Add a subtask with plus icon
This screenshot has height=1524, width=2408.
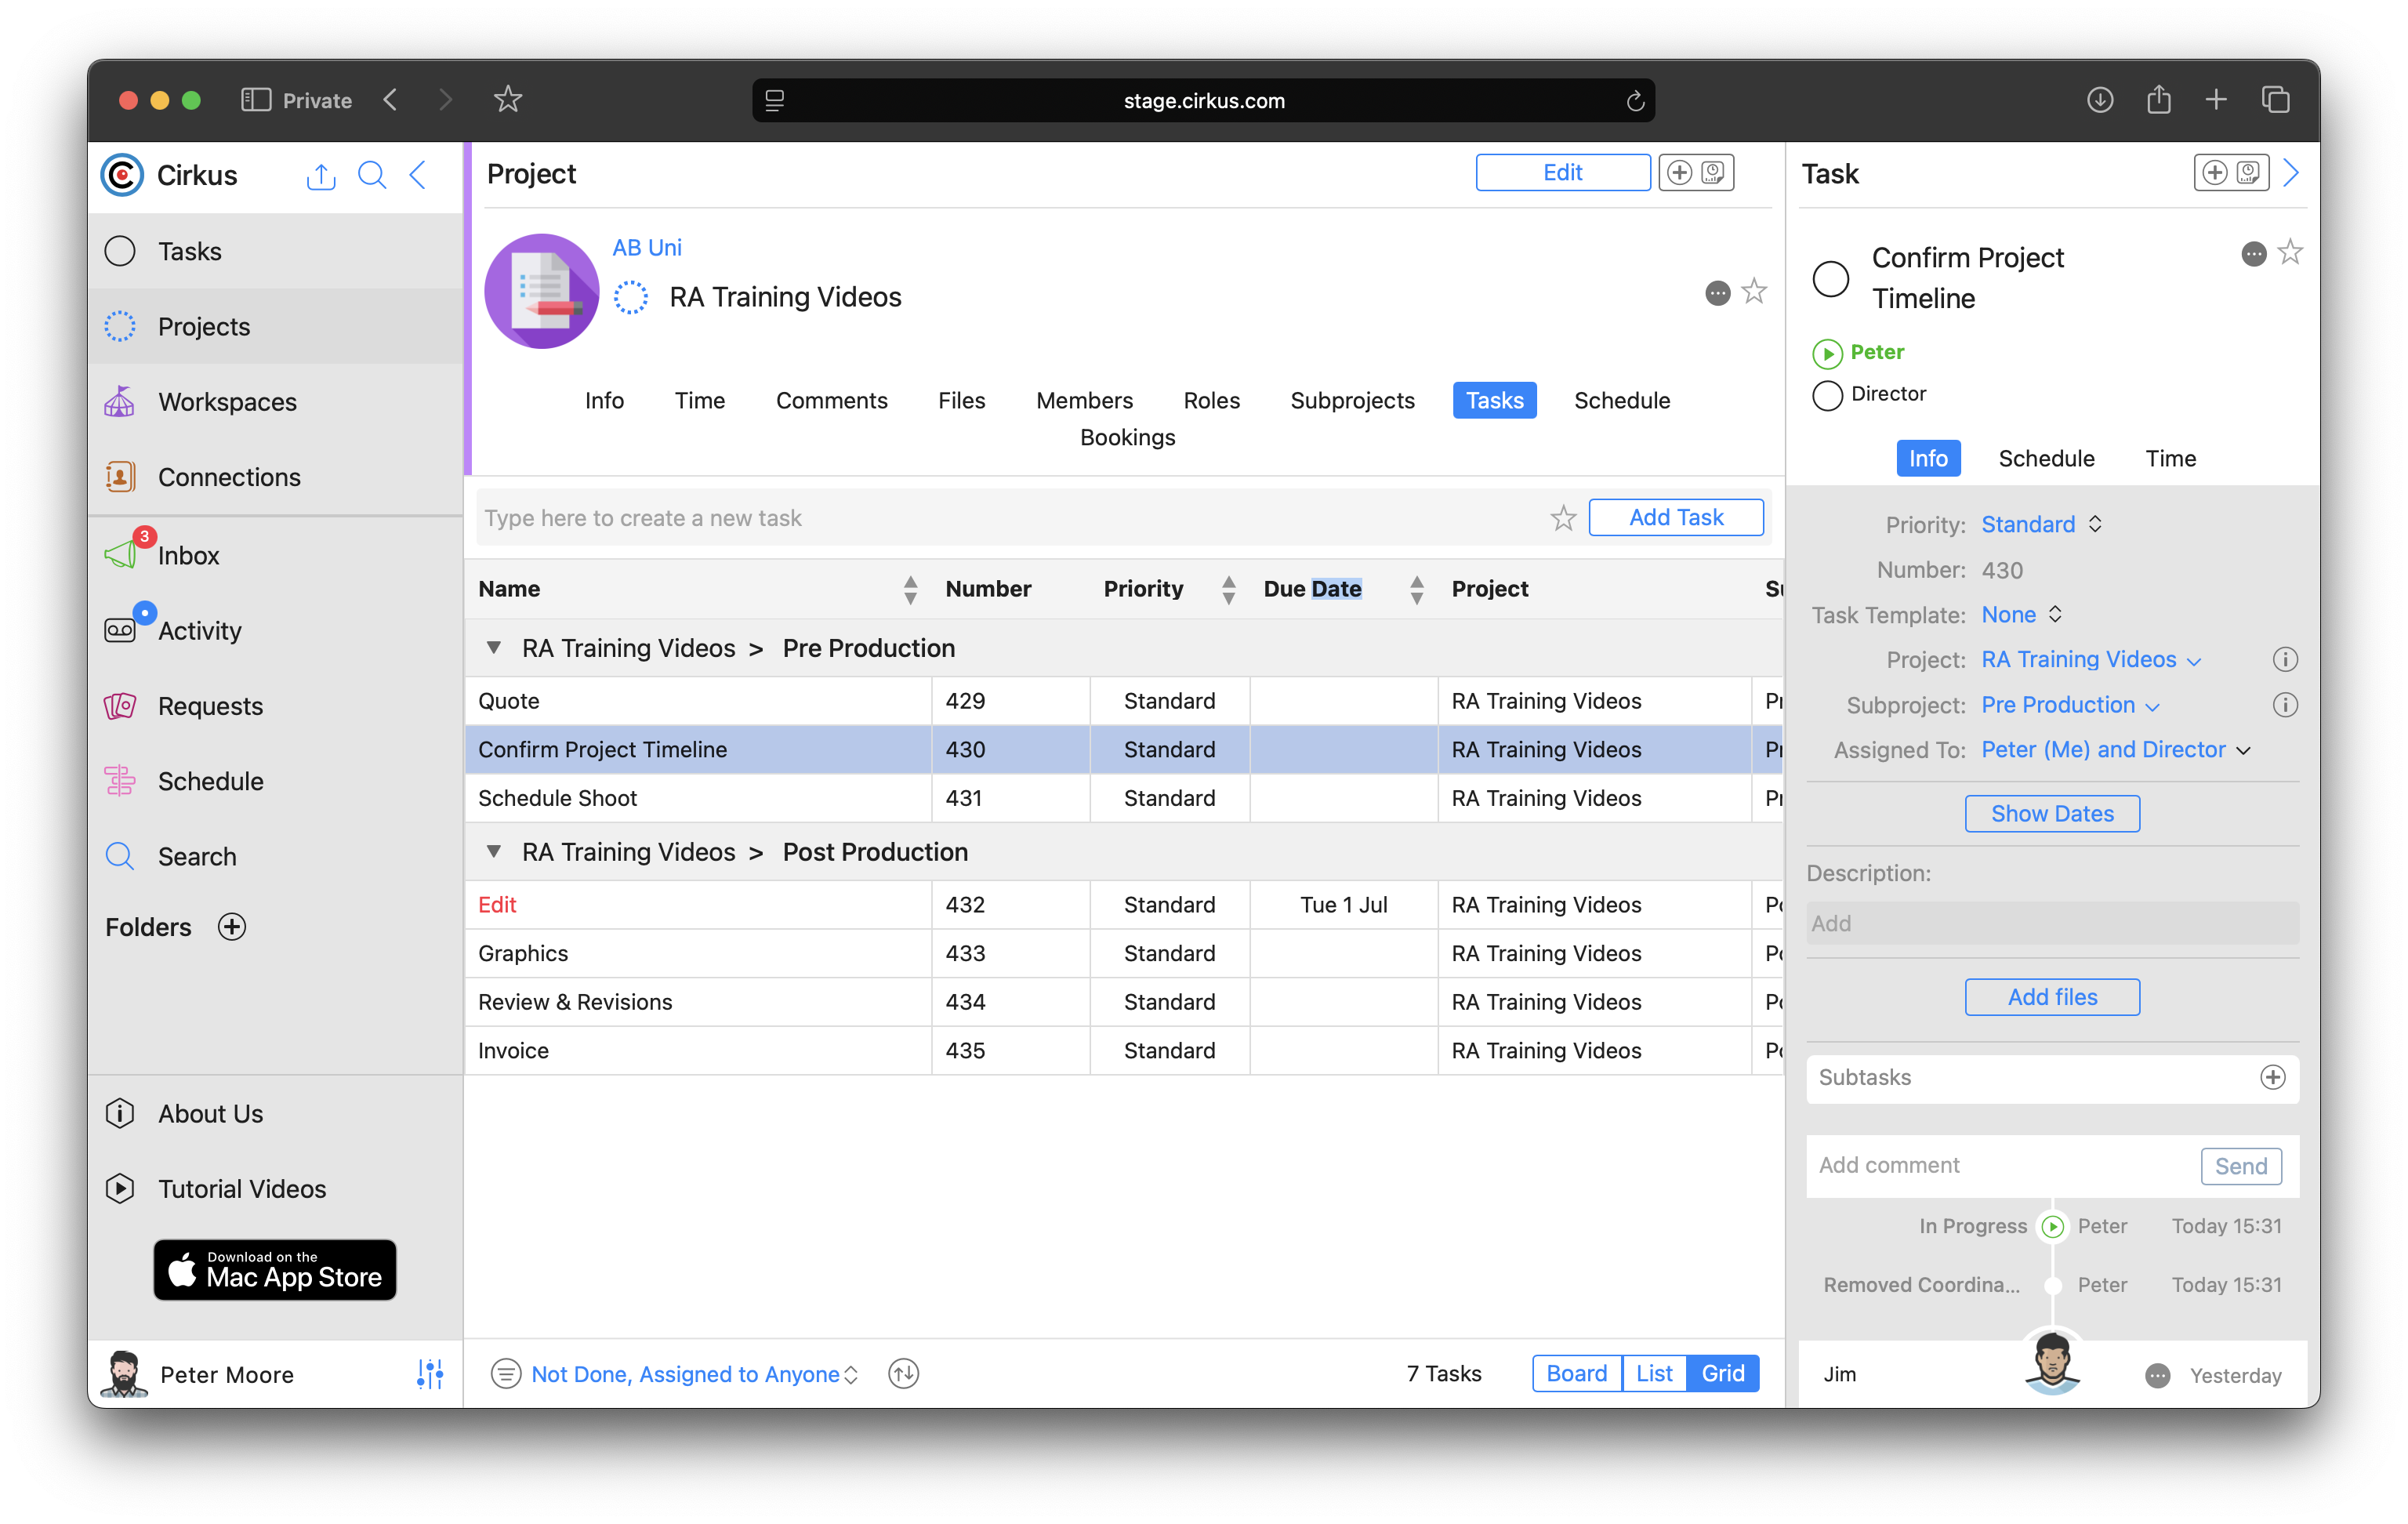pos(2272,1077)
